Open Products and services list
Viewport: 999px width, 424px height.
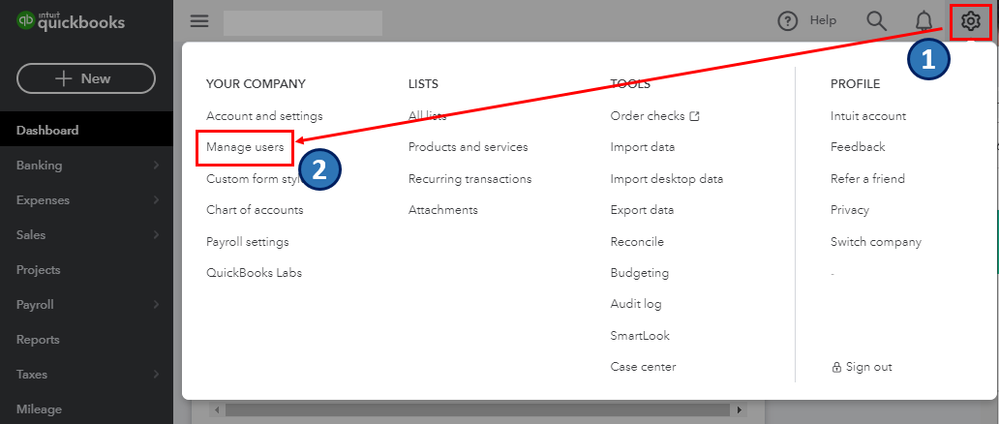[468, 147]
